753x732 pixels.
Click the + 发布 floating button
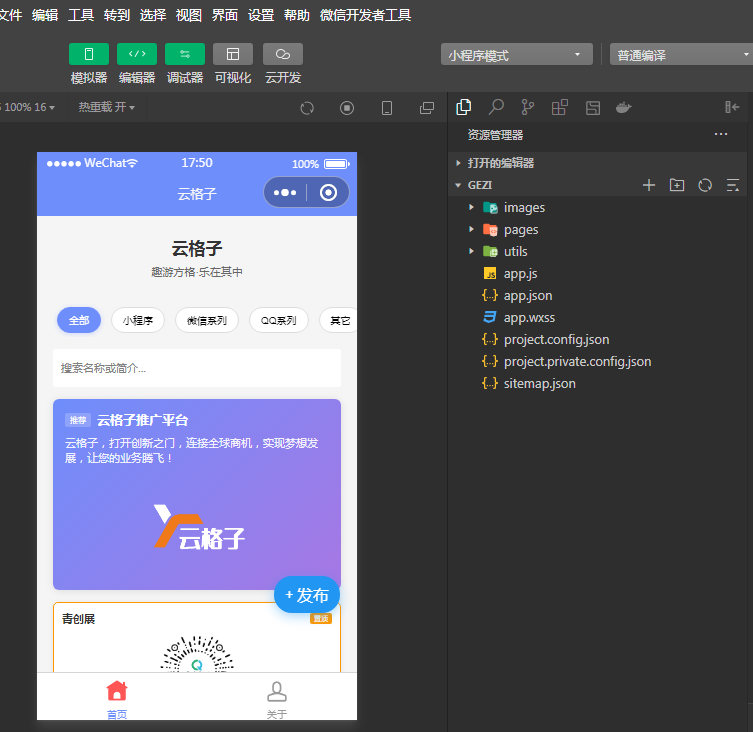(307, 595)
